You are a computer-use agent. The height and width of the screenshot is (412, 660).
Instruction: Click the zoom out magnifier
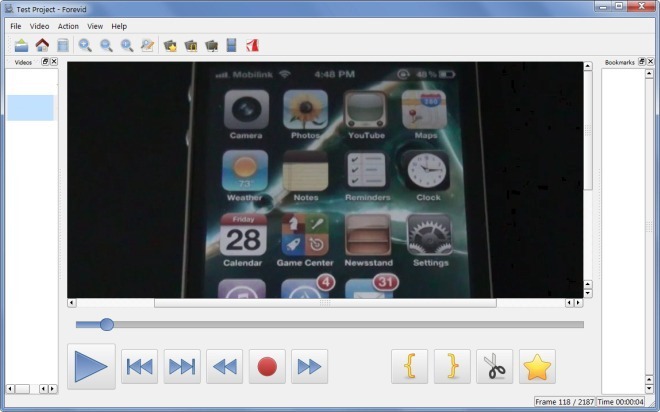(x=106, y=45)
